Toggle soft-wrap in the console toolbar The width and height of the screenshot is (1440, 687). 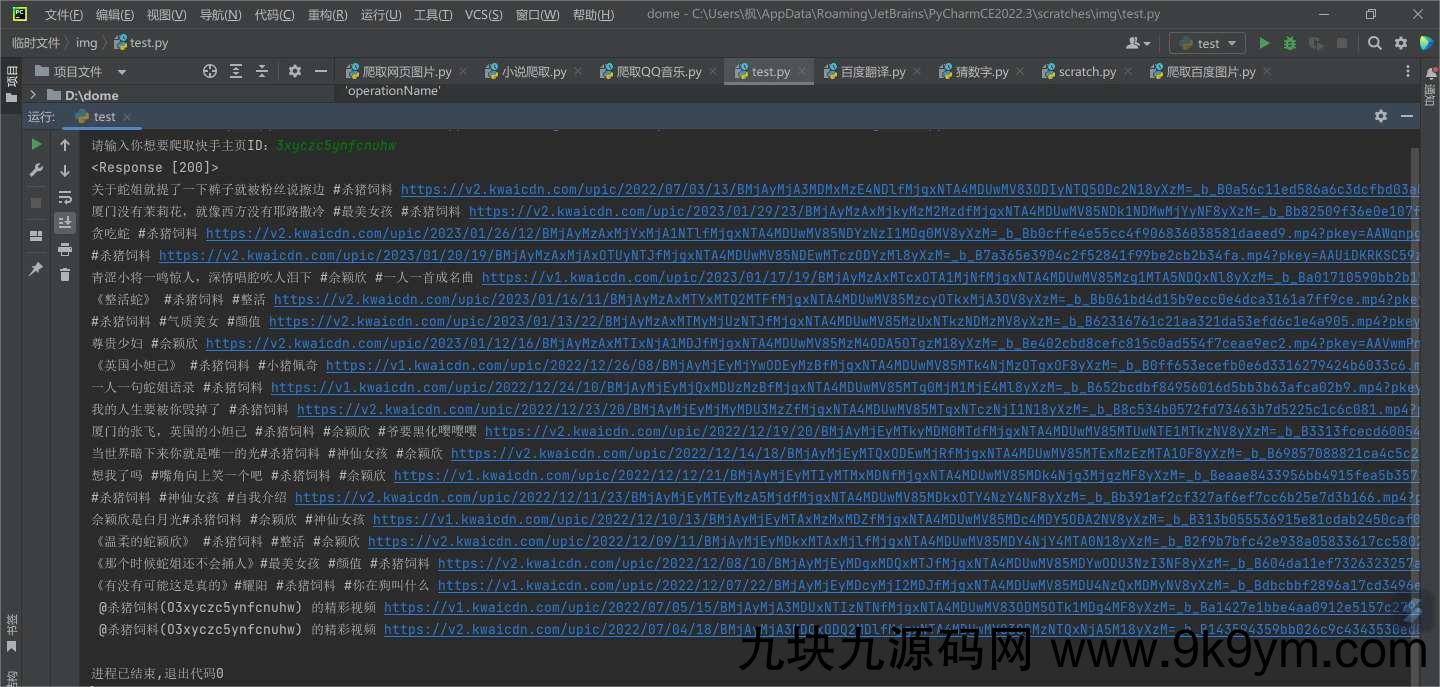(x=65, y=197)
